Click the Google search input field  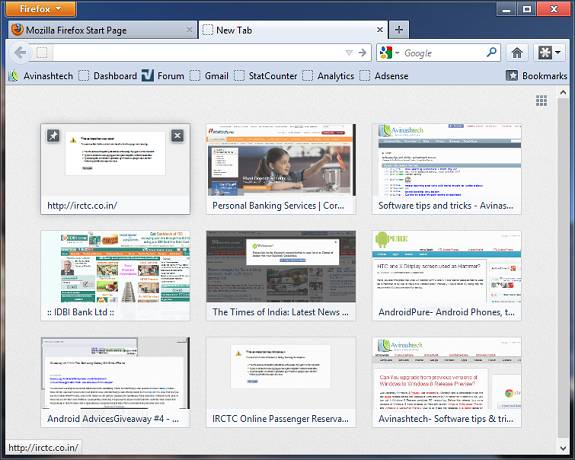442,53
